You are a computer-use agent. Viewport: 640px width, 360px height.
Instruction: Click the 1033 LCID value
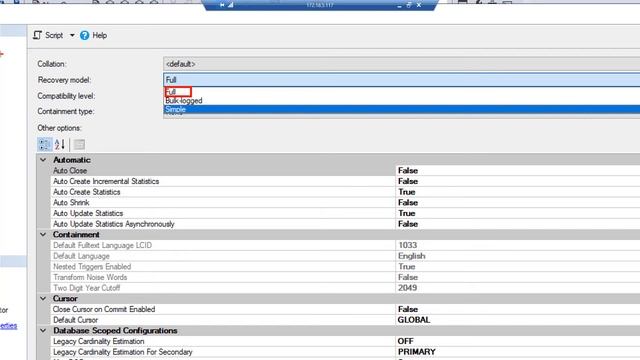[407, 245]
